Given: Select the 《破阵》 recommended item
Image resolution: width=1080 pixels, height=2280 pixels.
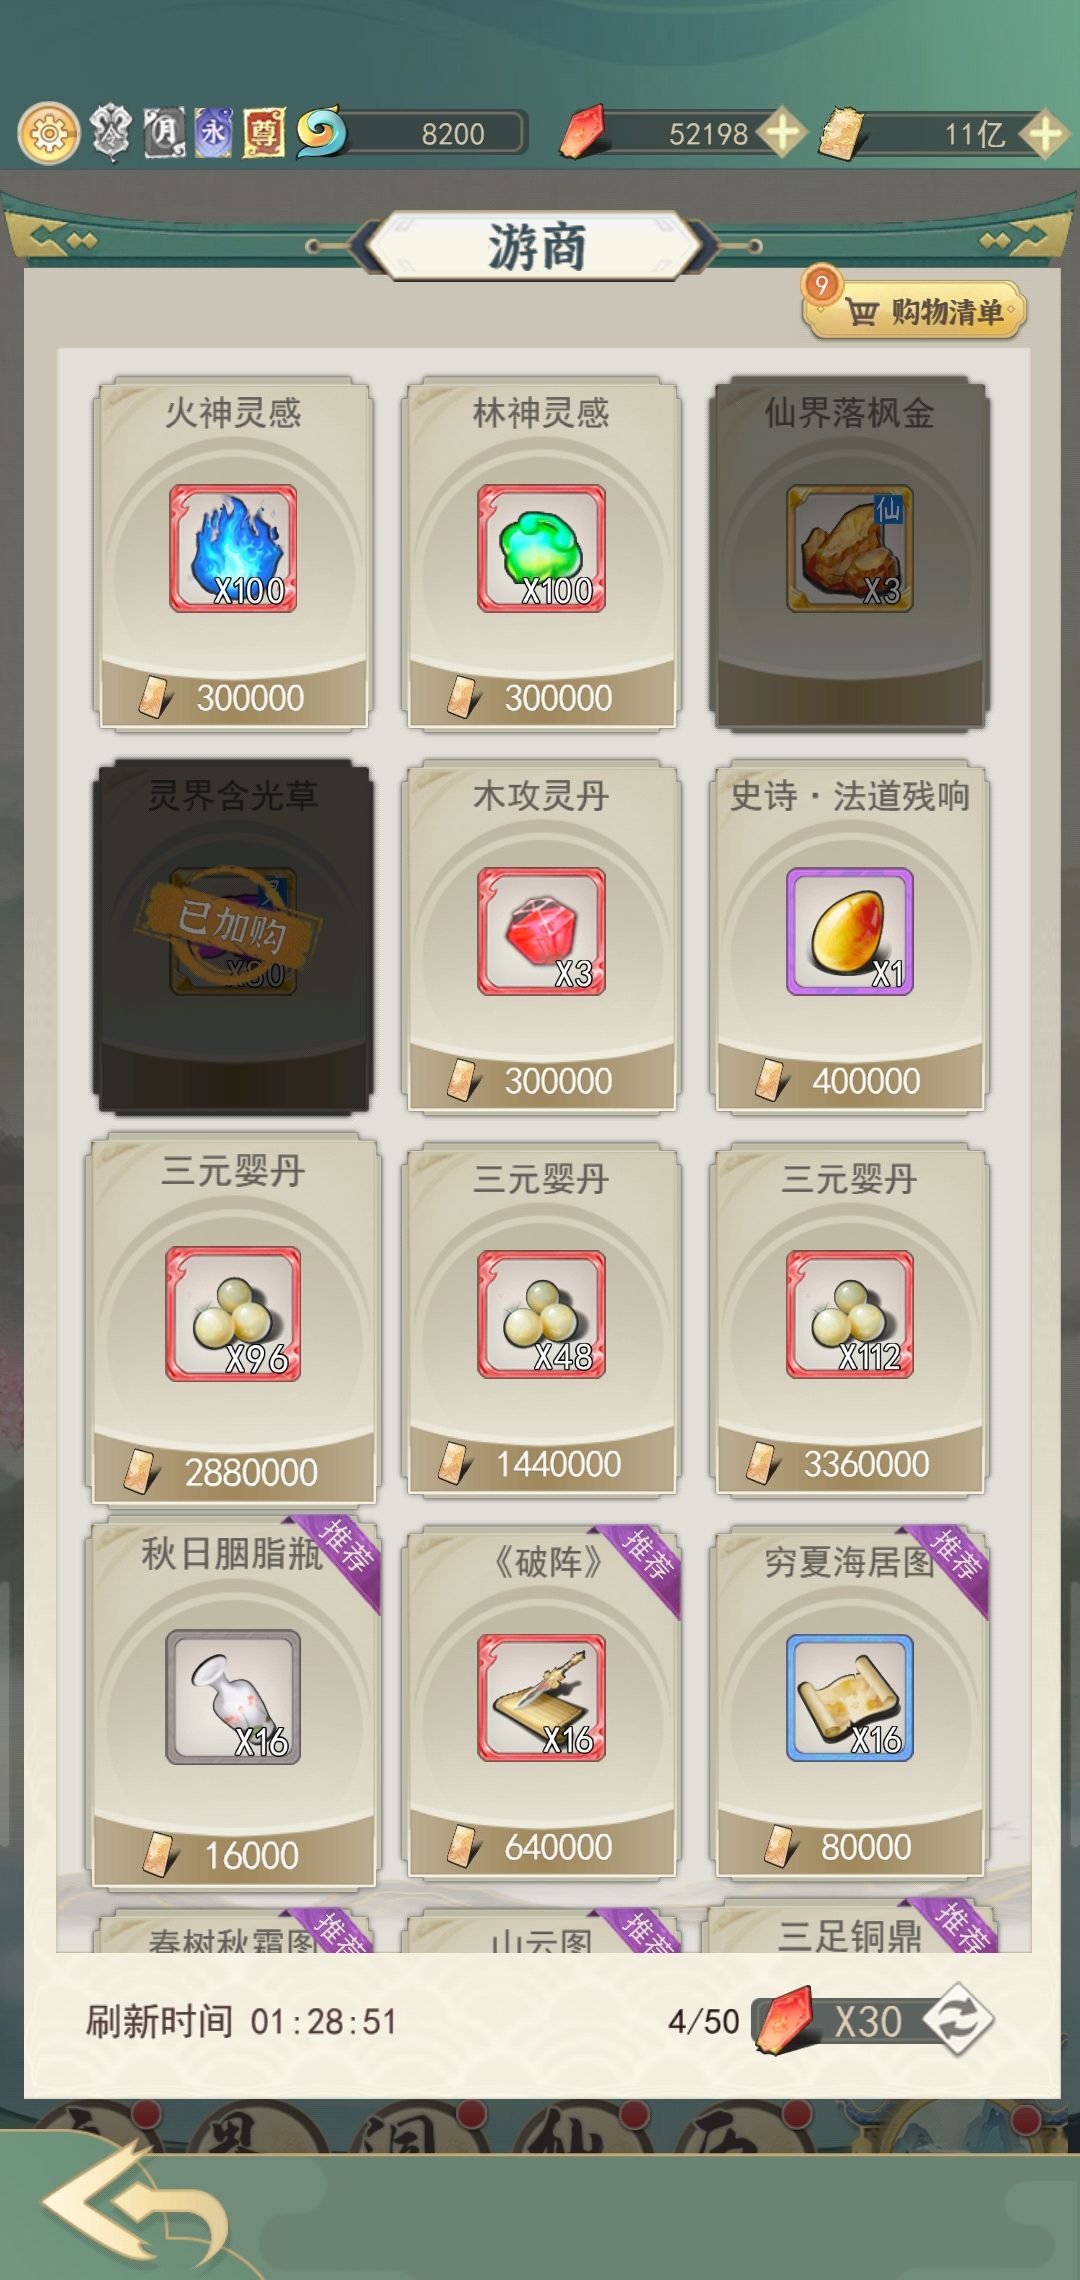Looking at the screenshot, I should click(x=541, y=1702).
